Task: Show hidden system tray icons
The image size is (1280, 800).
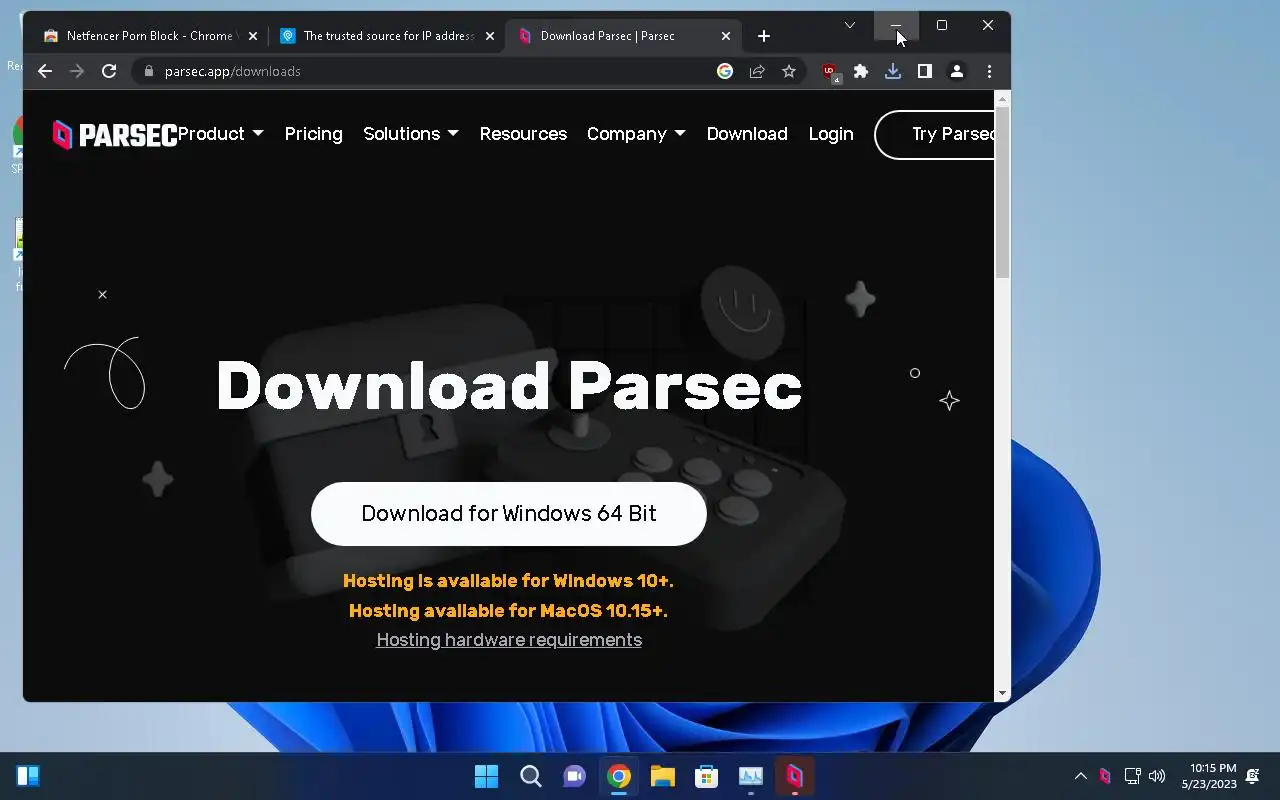Action: [x=1081, y=776]
